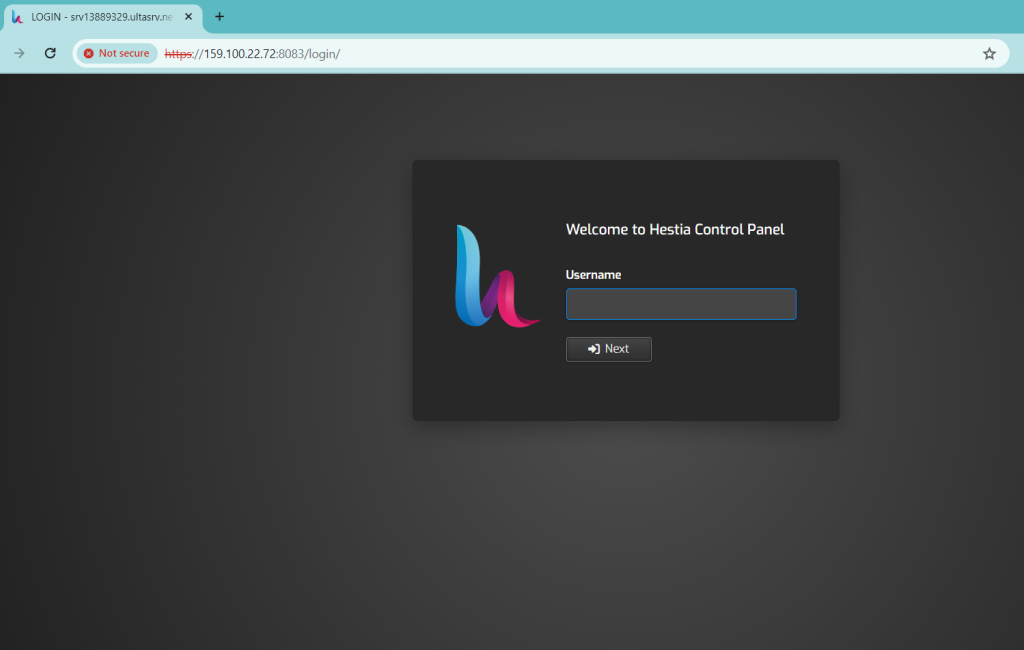Switch to the LOGIN - srv13889329 tab

pos(101,17)
